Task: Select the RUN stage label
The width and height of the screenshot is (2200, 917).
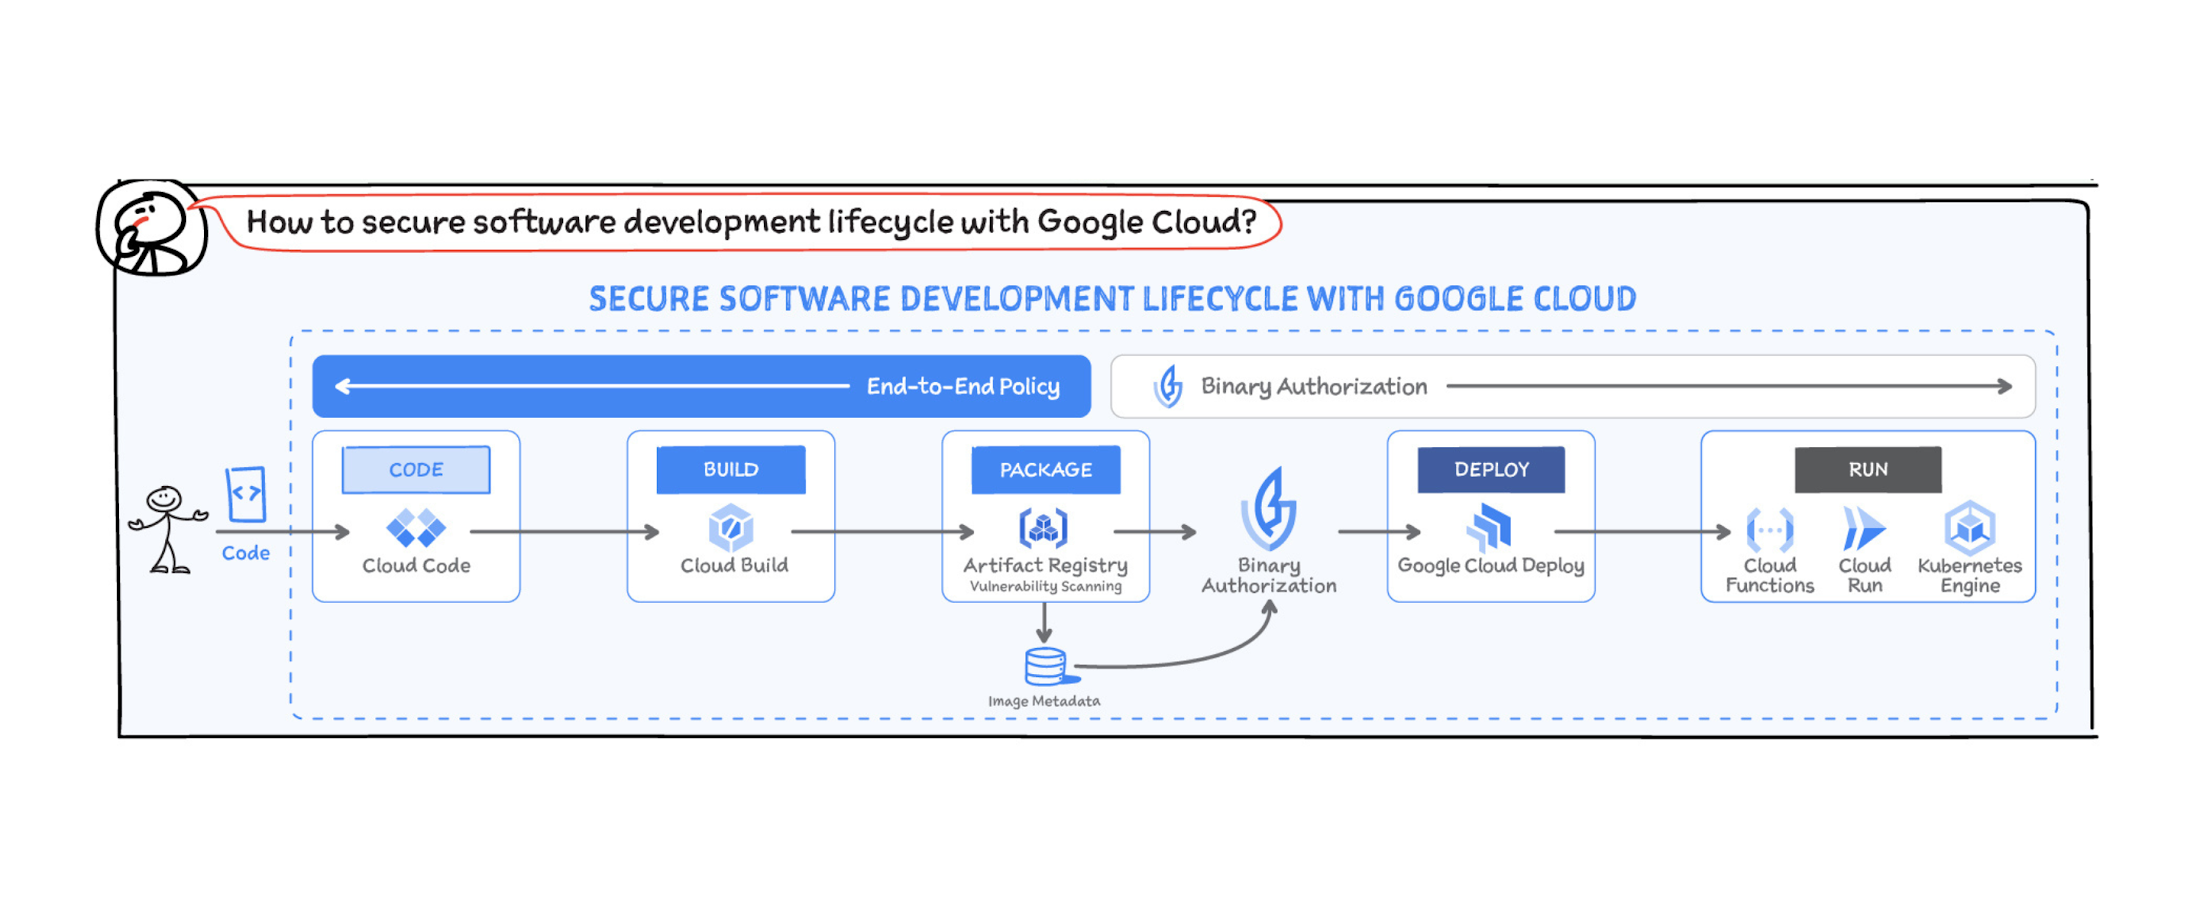Action: pos(1868,469)
